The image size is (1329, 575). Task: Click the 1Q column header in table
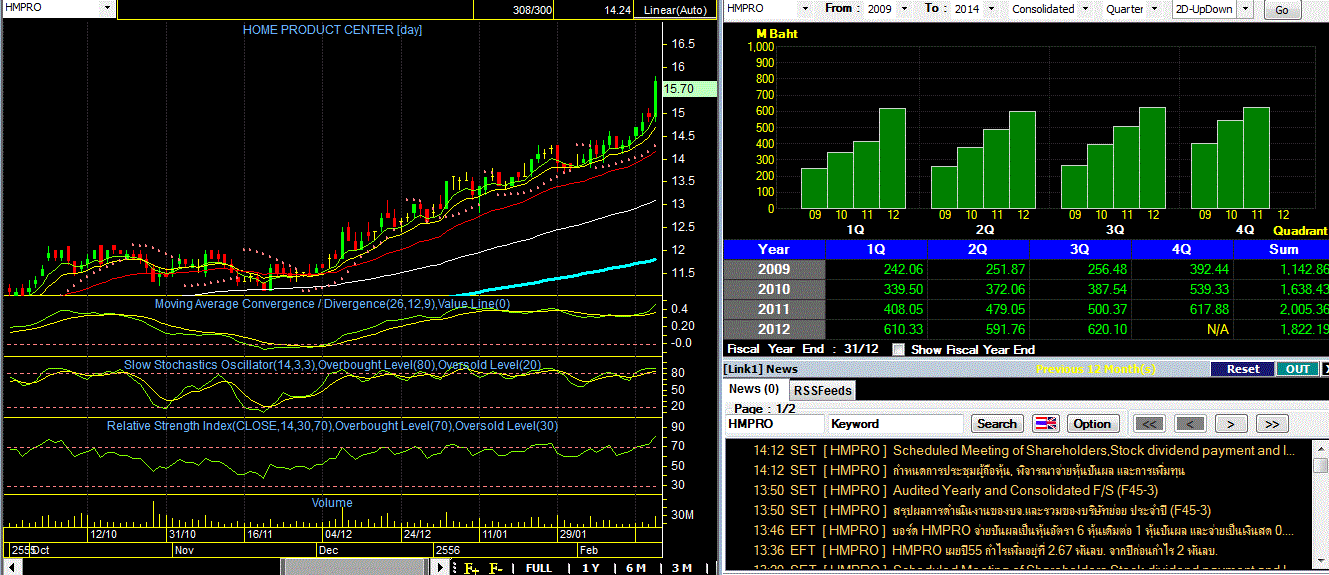pos(876,249)
